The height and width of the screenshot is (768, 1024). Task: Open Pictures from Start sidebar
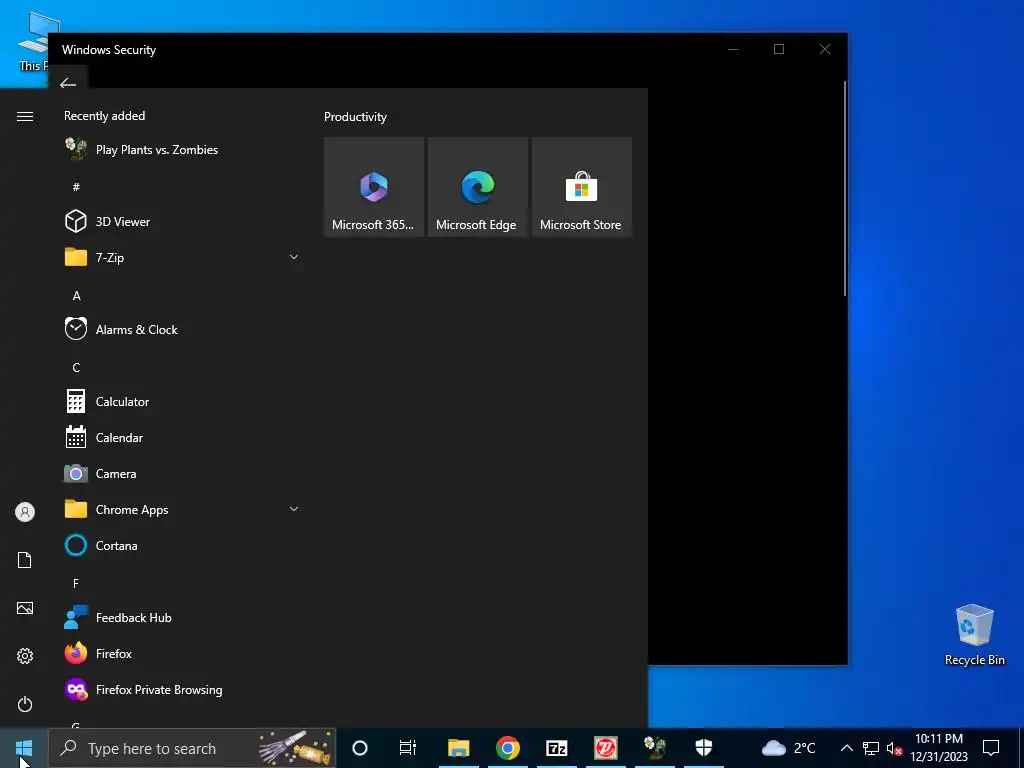point(25,608)
